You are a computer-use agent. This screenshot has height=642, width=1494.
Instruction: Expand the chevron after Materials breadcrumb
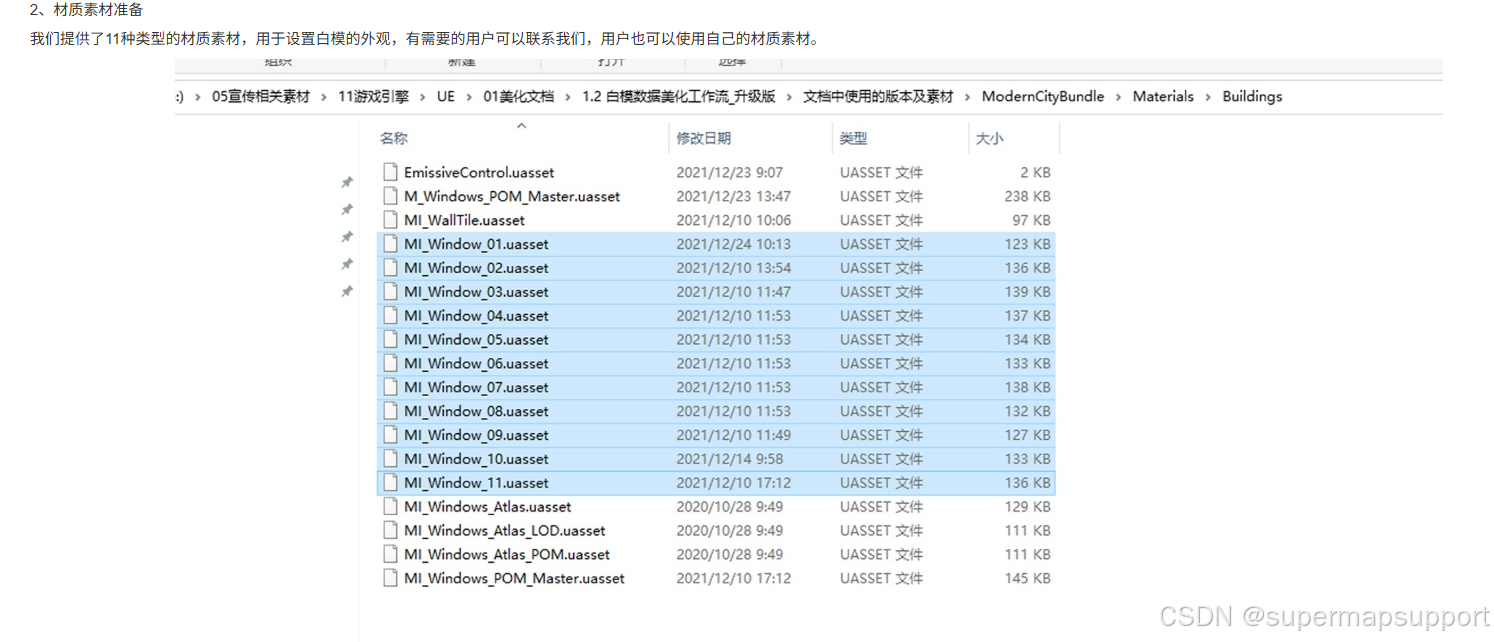click(x=1209, y=97)
